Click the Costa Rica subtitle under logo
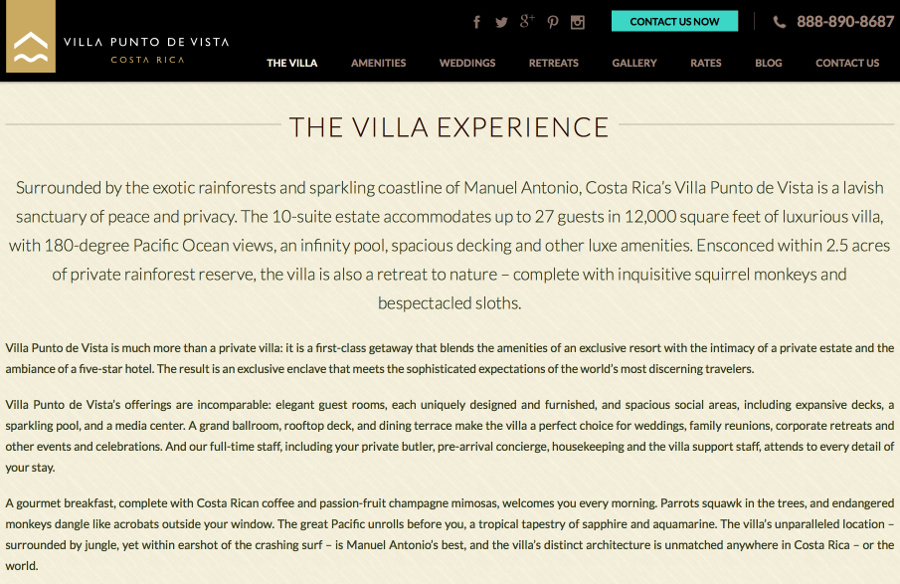900x584 pixels. click(x=148, y=60)
